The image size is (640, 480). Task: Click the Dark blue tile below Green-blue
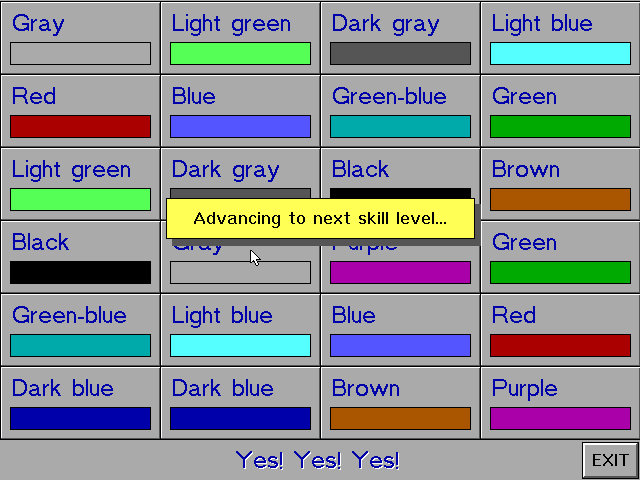pos(80,402)
